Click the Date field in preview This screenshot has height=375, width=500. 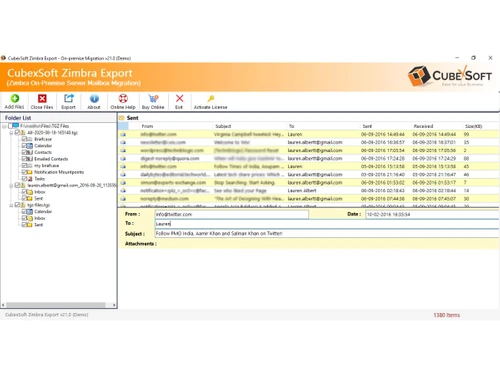tap(432, 214)
